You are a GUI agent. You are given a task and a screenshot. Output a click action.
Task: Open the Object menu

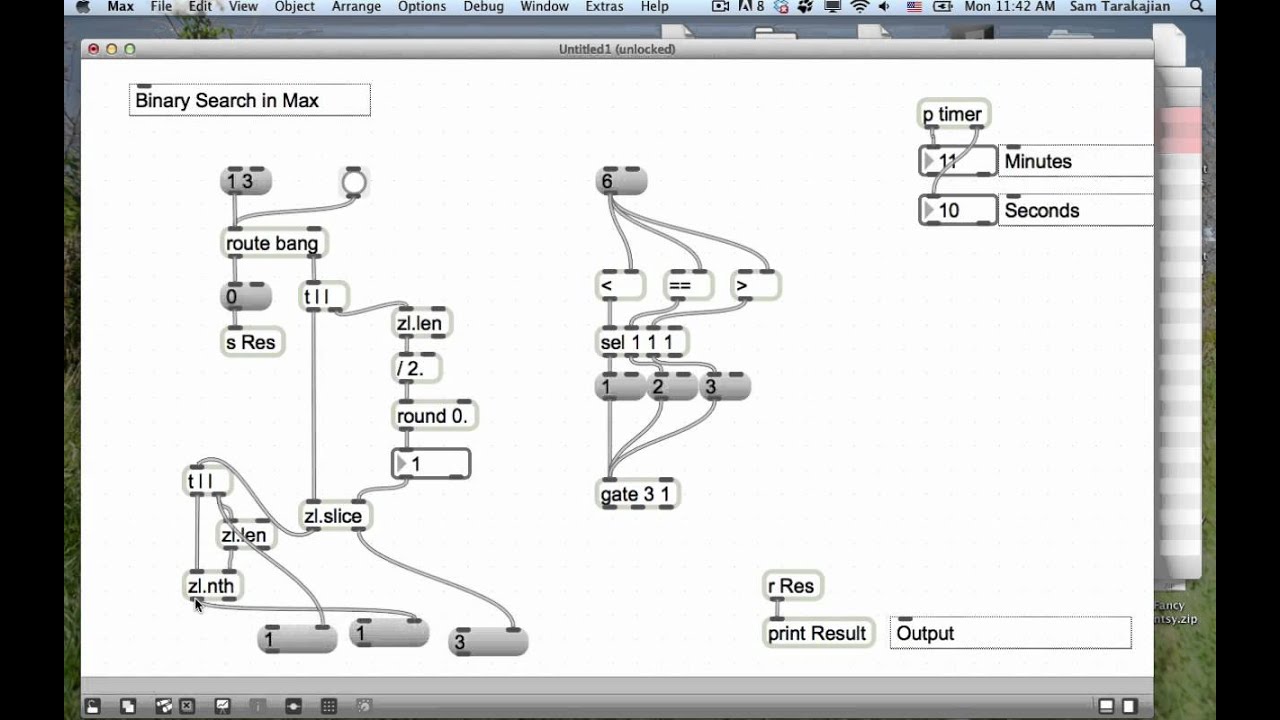295,7
